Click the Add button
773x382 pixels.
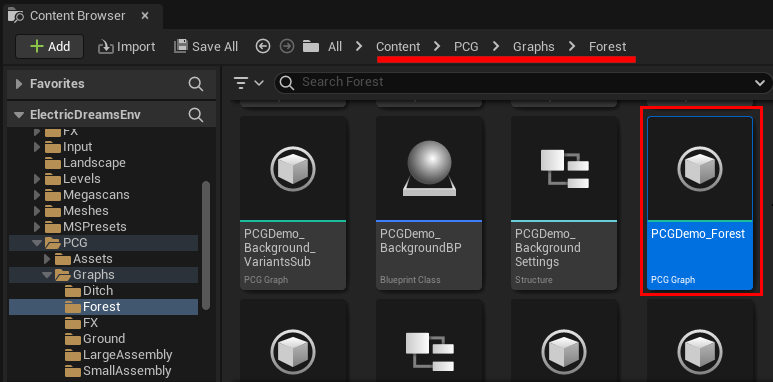[50, 46]
